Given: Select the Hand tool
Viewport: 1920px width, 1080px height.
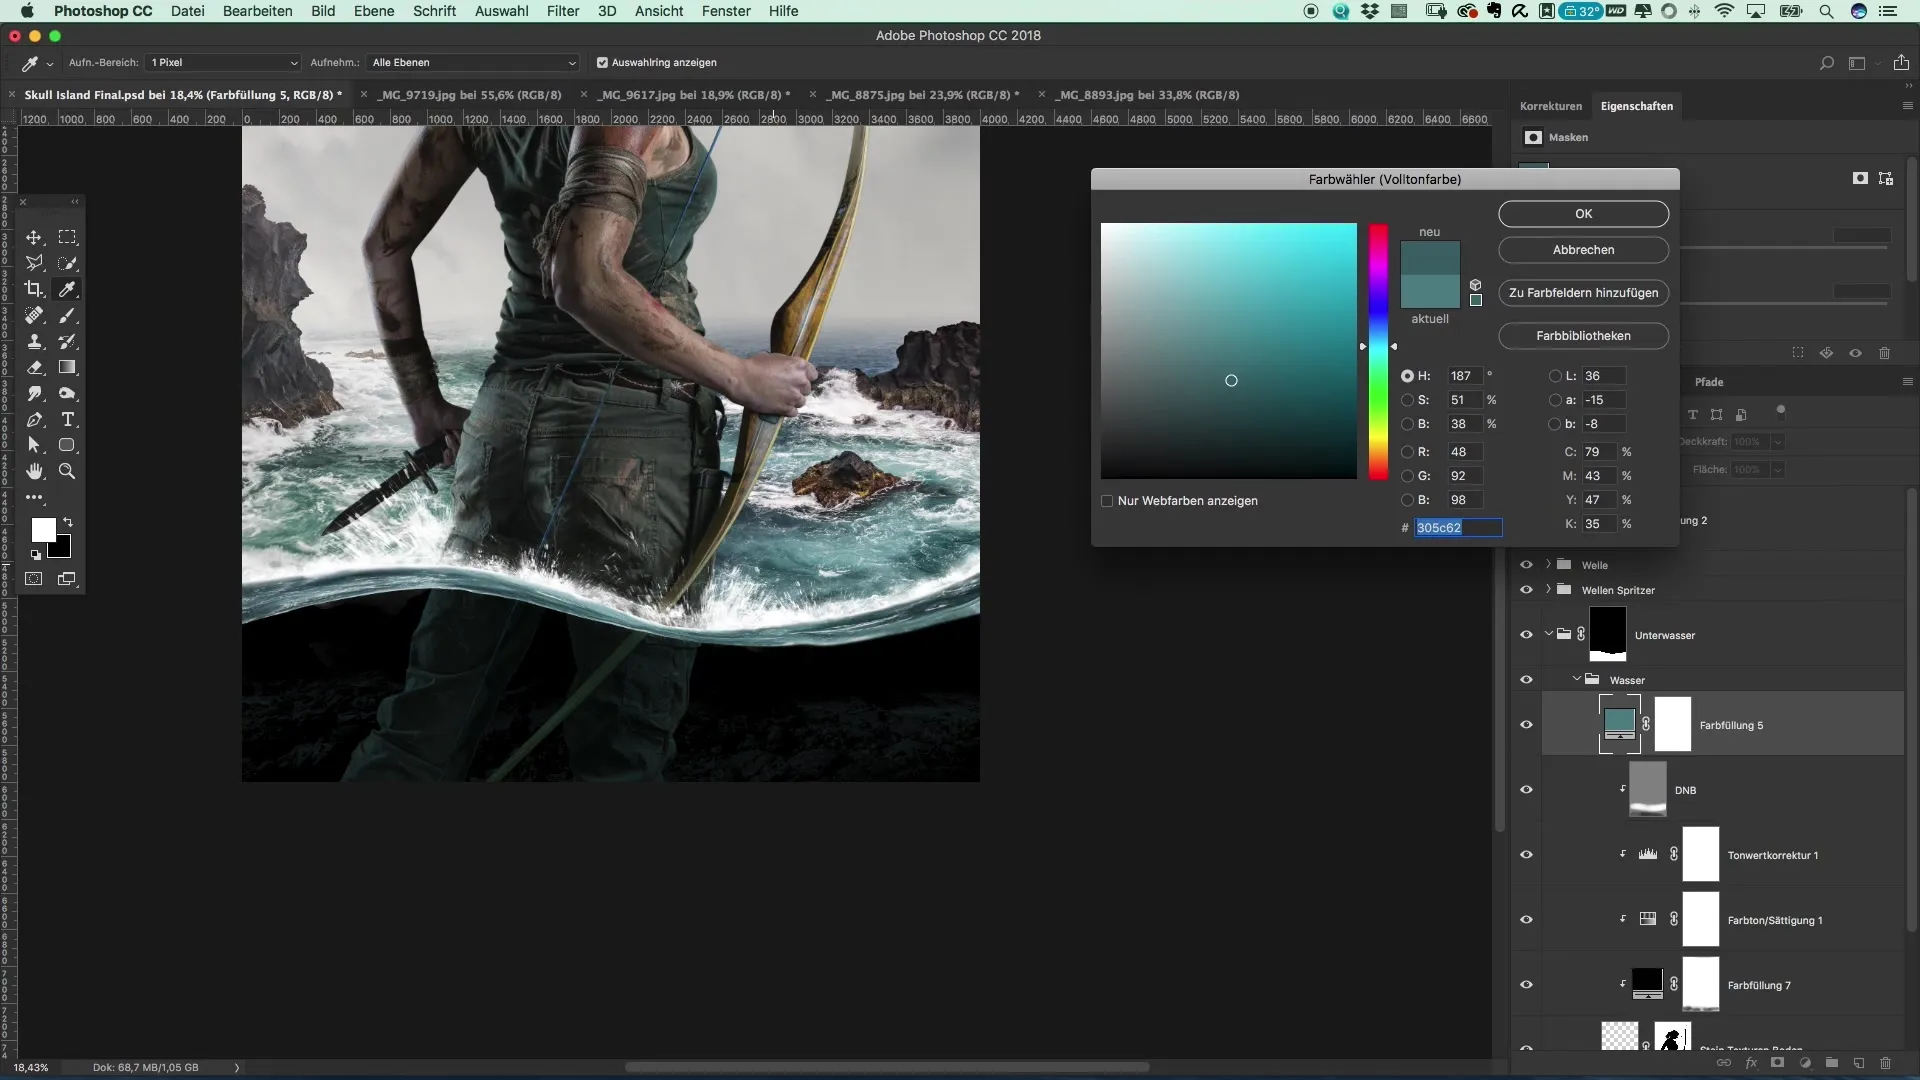Looking at the screenshot, I should pos(34,471).
